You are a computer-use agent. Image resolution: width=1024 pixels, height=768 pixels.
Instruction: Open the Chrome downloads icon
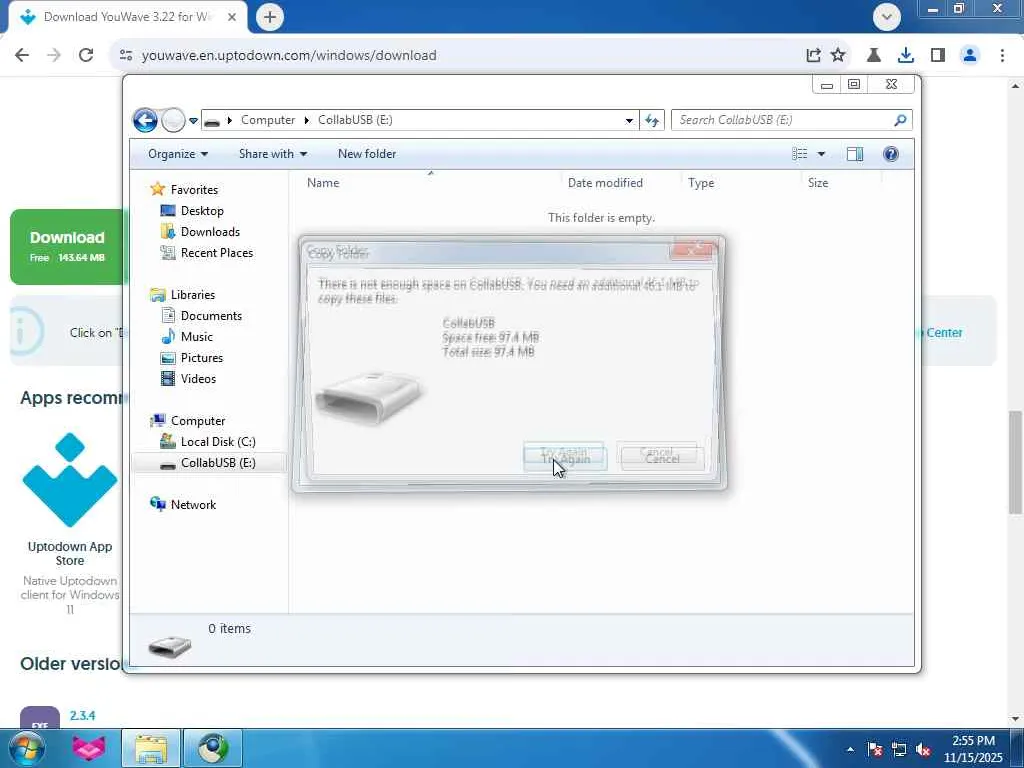click(x=906, y=56)
